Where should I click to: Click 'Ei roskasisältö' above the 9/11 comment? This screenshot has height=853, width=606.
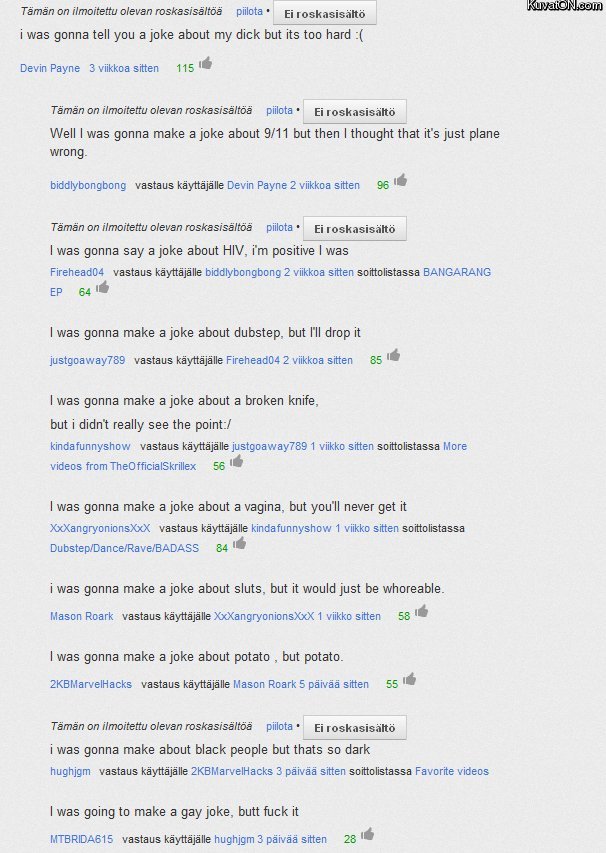[x=354, y=111]
